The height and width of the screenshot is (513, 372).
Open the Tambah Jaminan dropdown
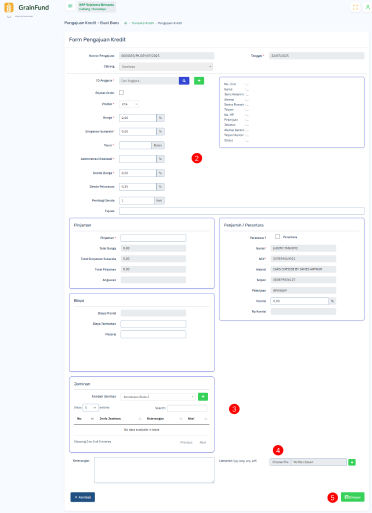coord(158,397)
